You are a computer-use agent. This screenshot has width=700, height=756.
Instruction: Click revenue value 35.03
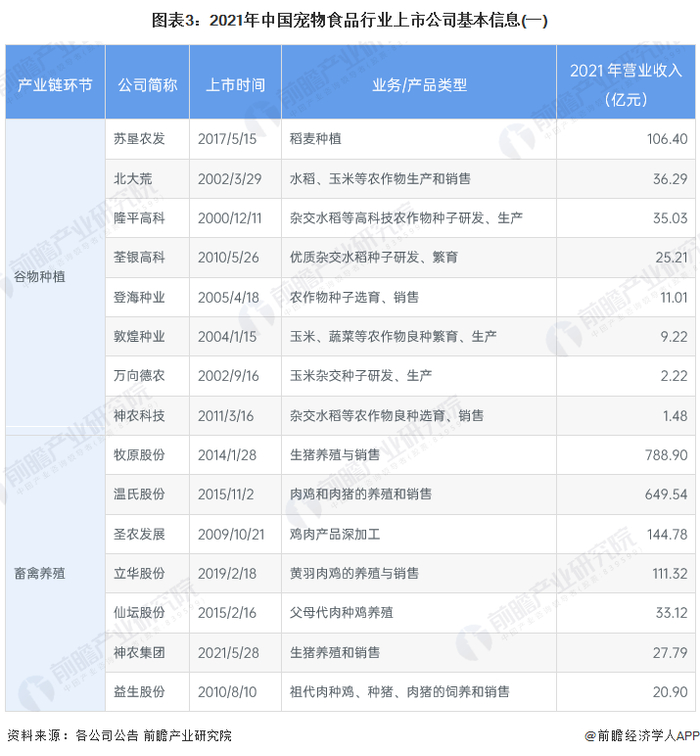[x=670, y=218]
